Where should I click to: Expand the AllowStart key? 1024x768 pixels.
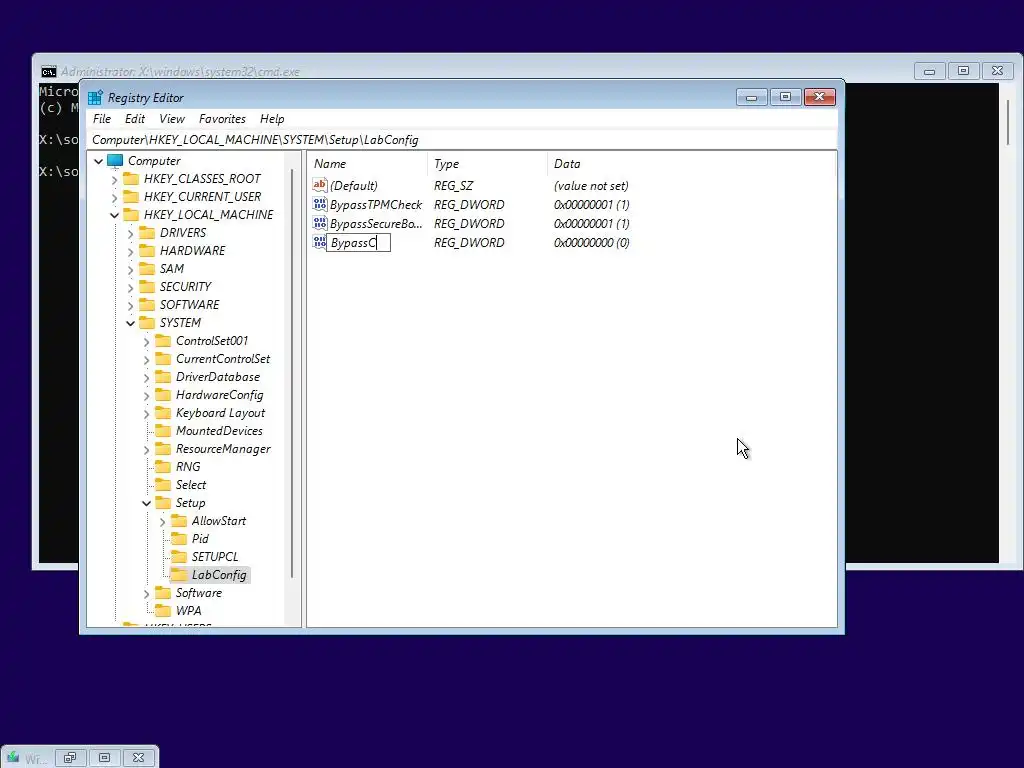coord(163,522)
